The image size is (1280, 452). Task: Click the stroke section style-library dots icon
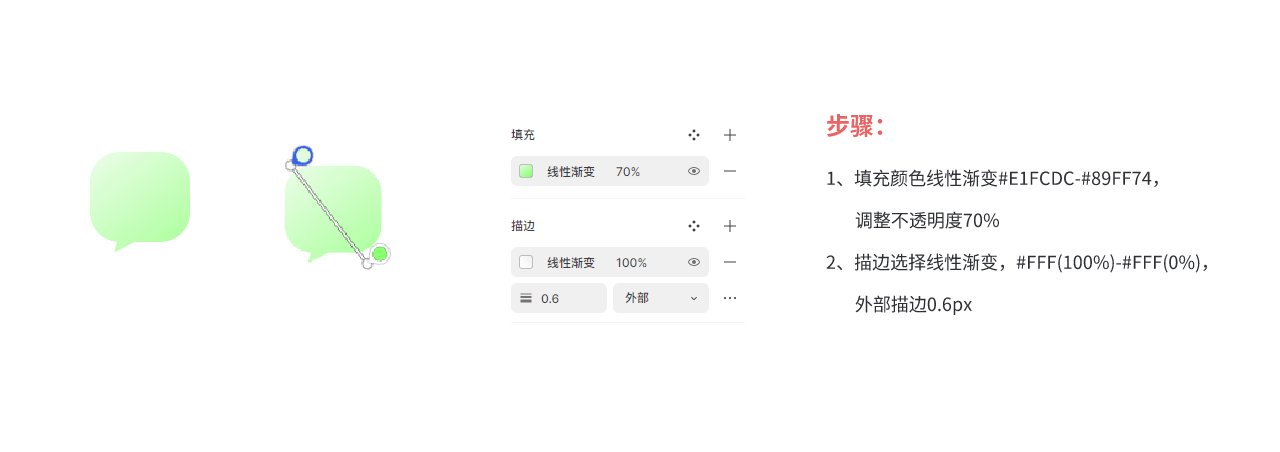(x=694, y=226)
